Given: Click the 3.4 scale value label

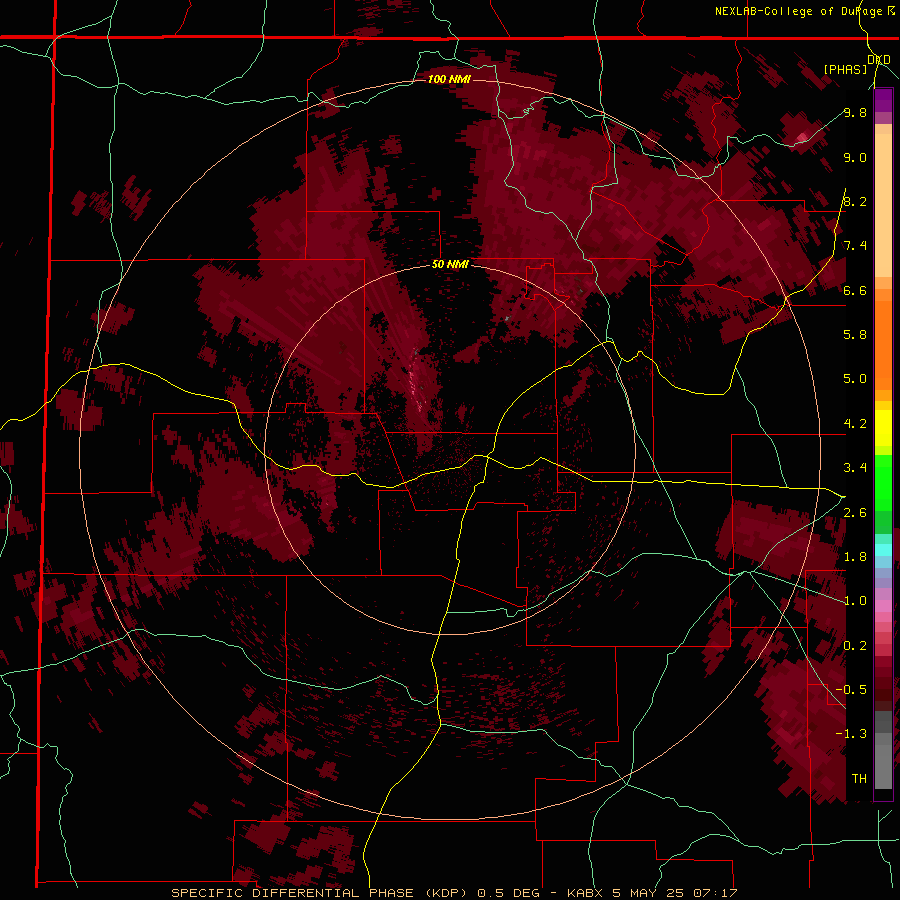Looking at the screenshot, I should 855,468.
